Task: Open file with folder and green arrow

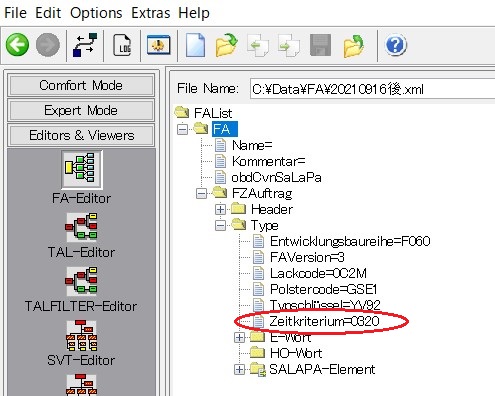Action: pos(226,45)
